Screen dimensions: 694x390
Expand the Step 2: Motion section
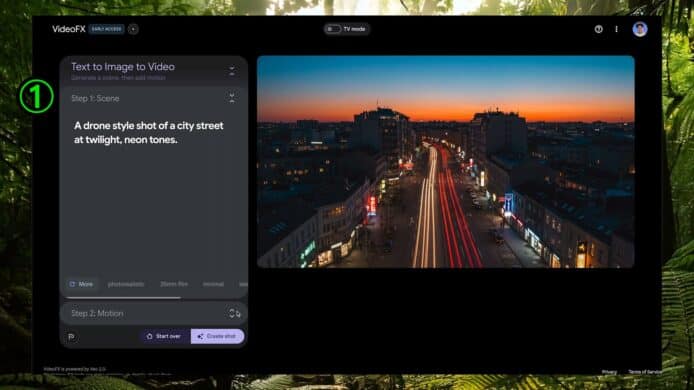point(235,313)
